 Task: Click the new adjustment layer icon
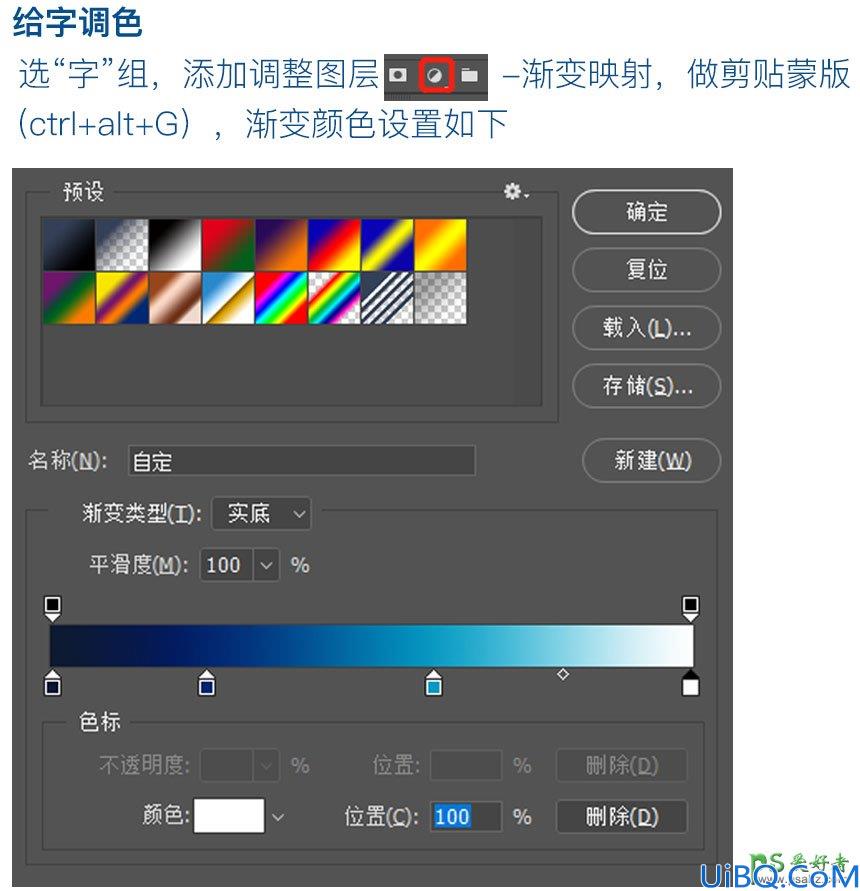point(435,76)
